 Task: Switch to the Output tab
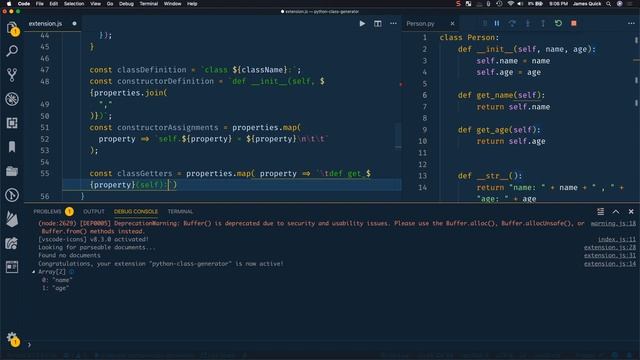(x=94, y=211)
